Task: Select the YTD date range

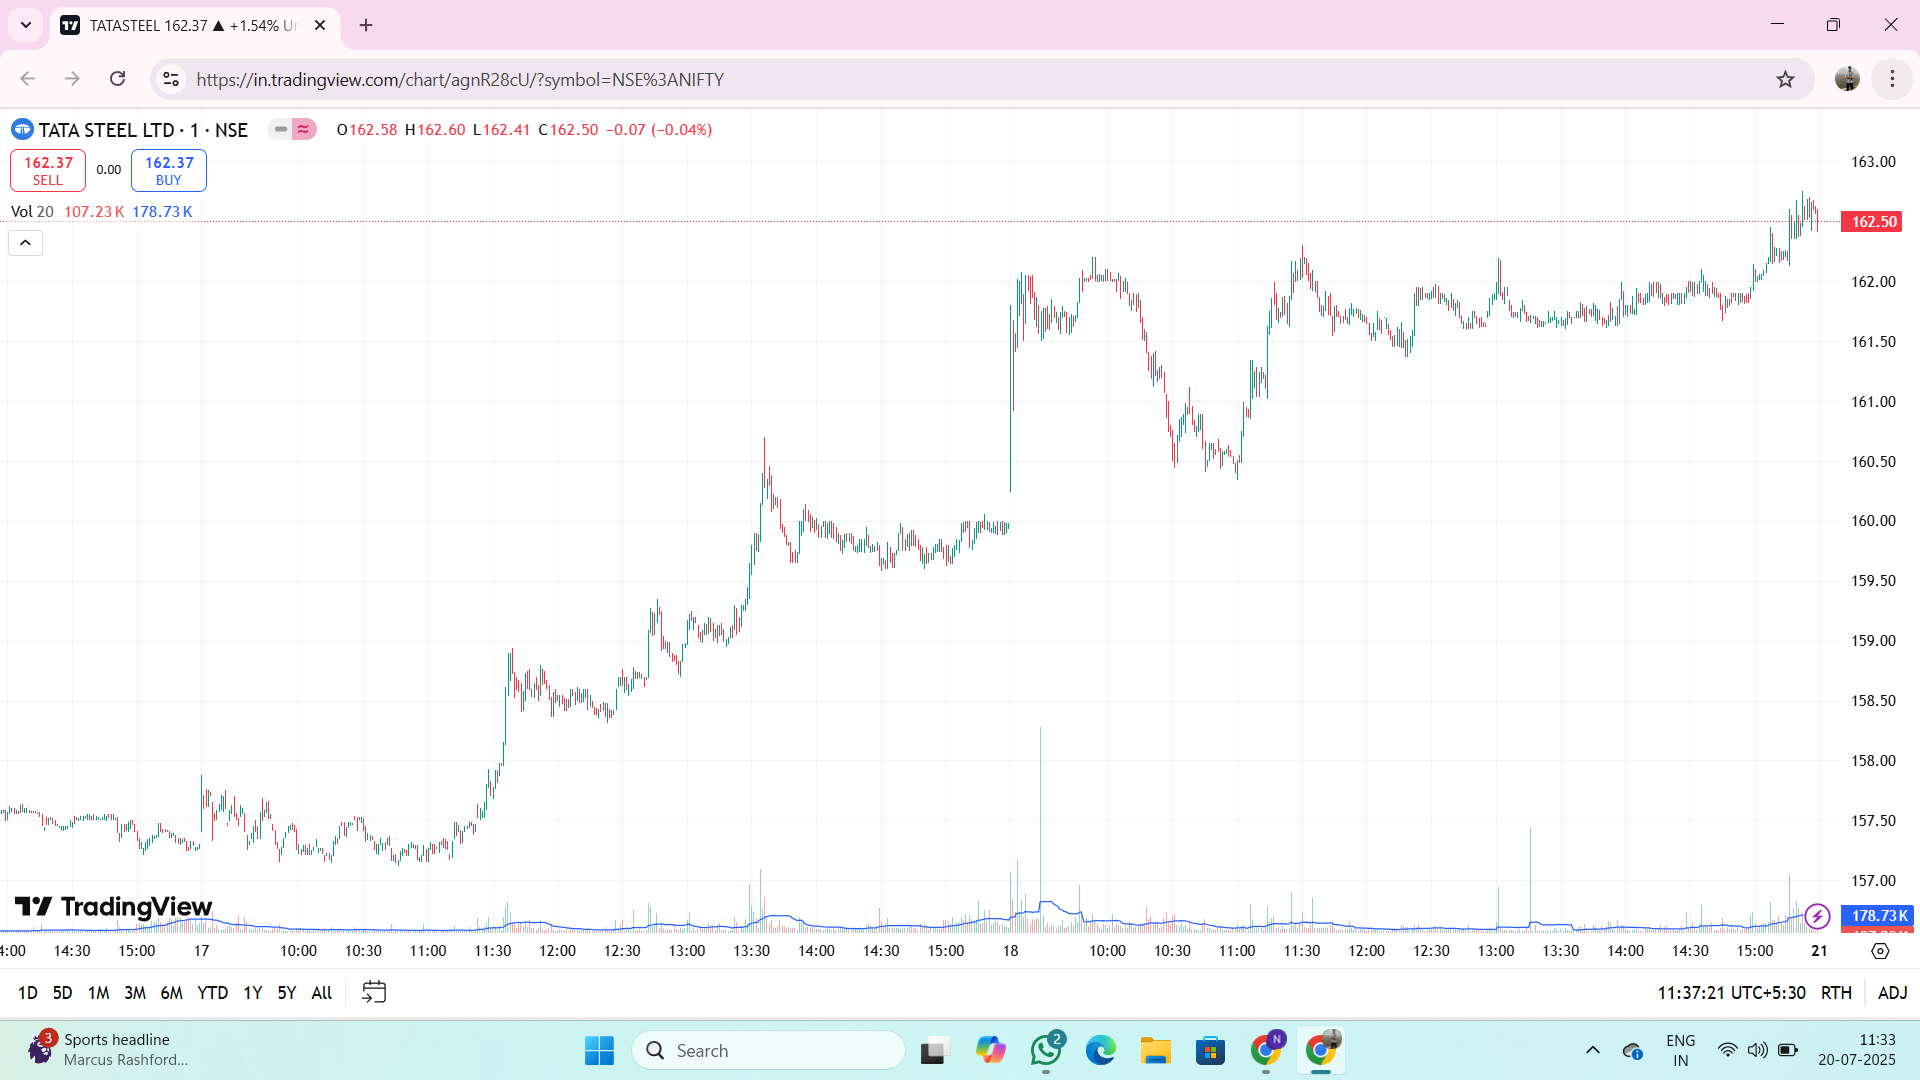Action: coord(212,993)
